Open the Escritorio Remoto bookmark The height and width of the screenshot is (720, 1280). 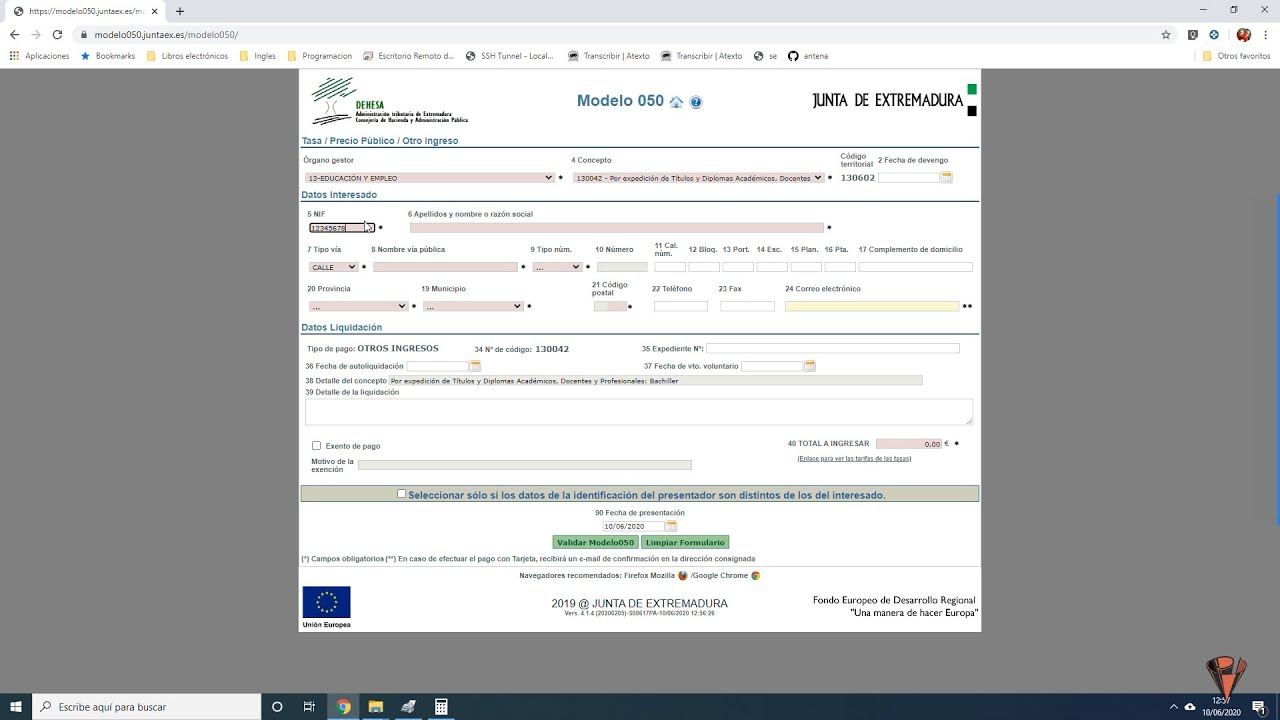(x=409, y=56)
